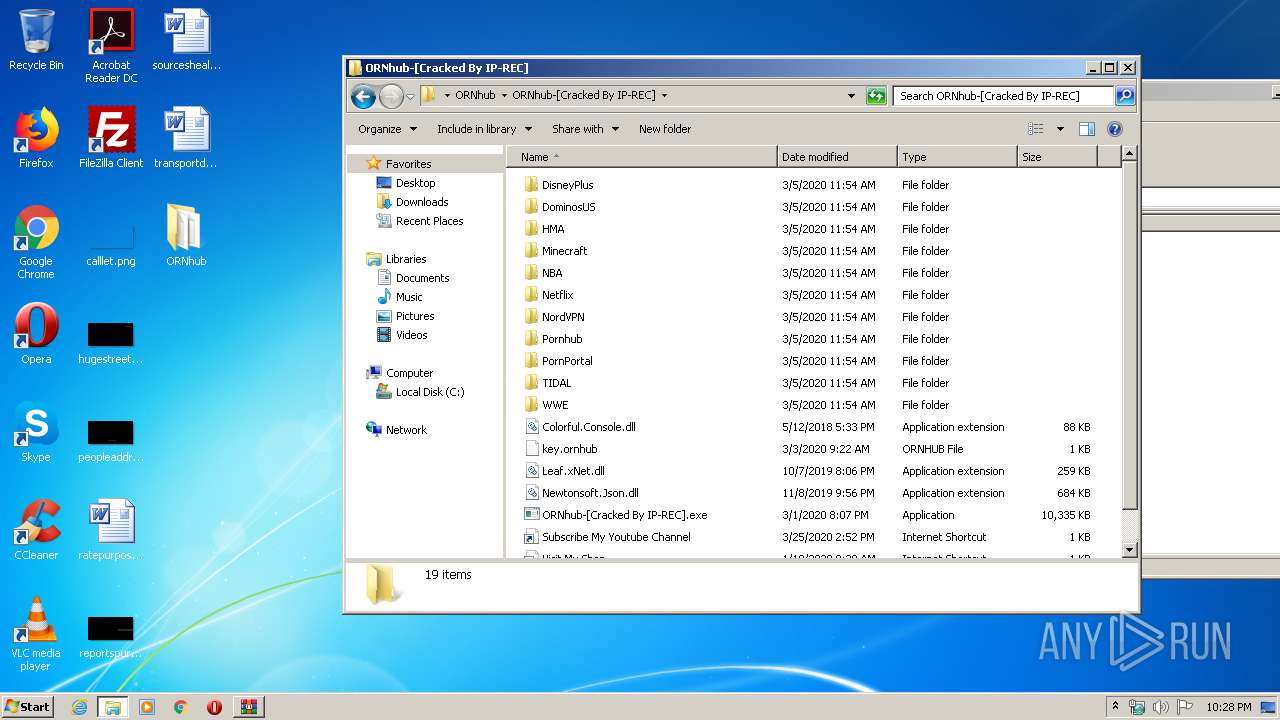Open Videos library in sidebar

click(x=411, y=335)
